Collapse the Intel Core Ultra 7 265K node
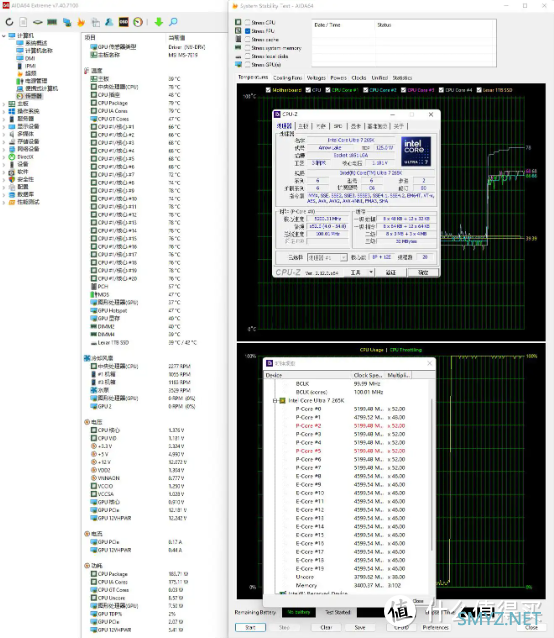 [x=275, y=401]
